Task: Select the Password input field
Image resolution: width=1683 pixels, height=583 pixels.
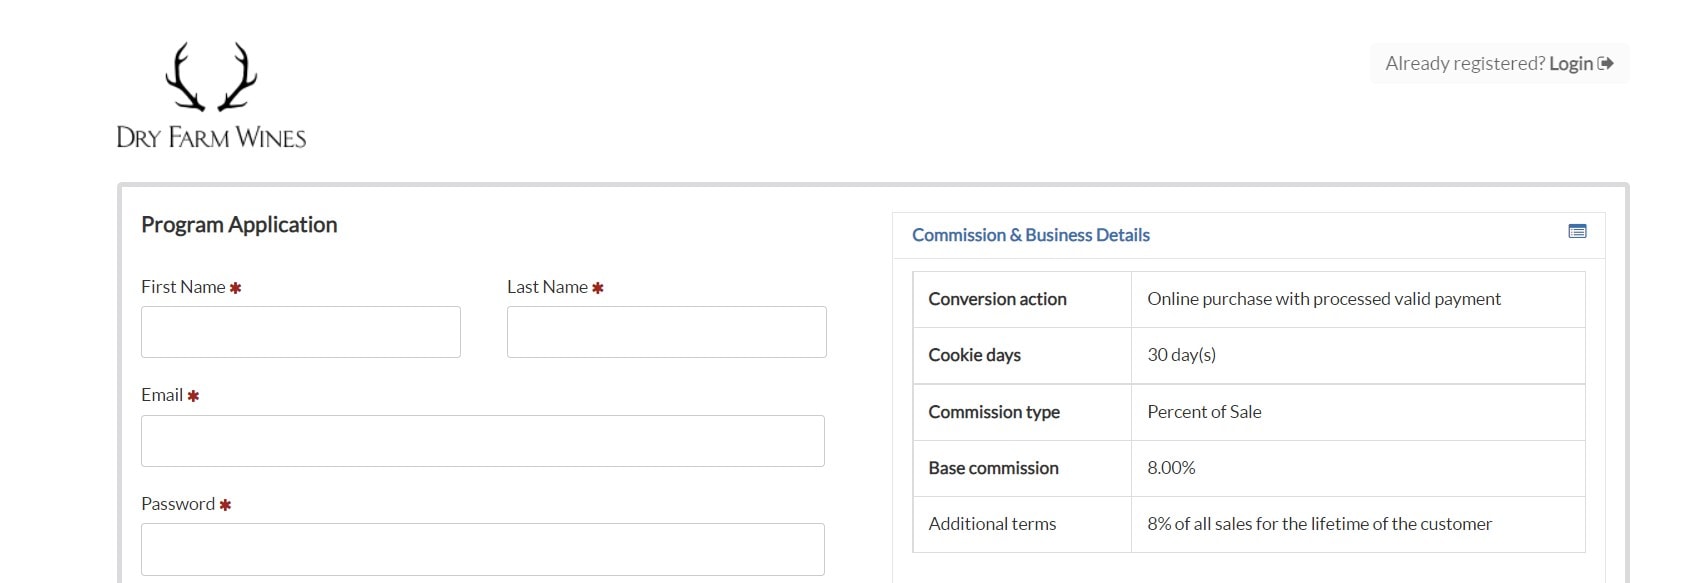Action: (482, 549)
